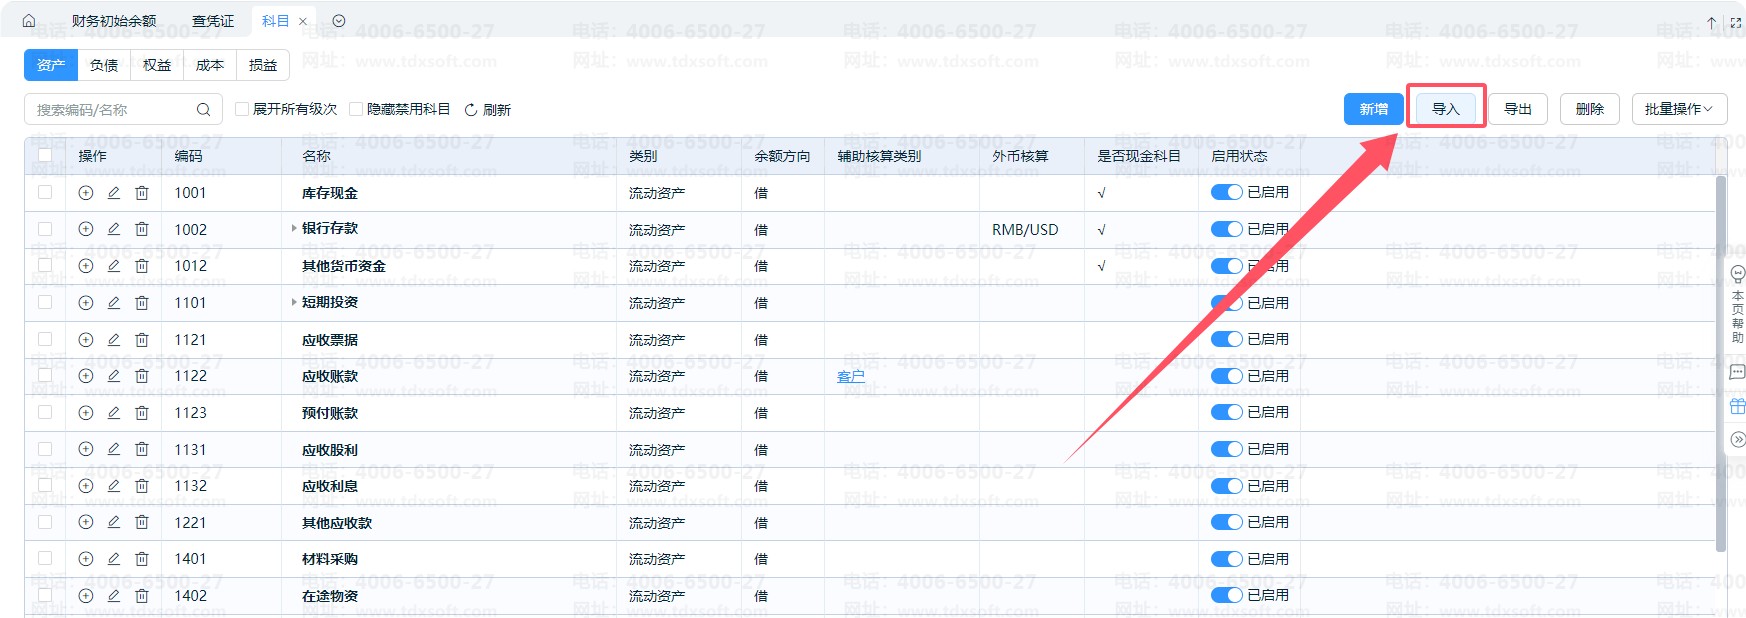Click the delete trash icon for row 1012
This screenshot has width=1746, height=618.
[142, 266]
